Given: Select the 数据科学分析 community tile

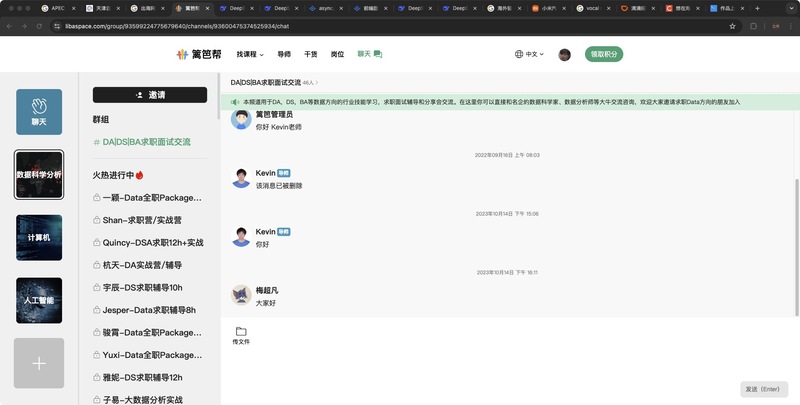Looking at the screenshot, I should pos(39,174).
